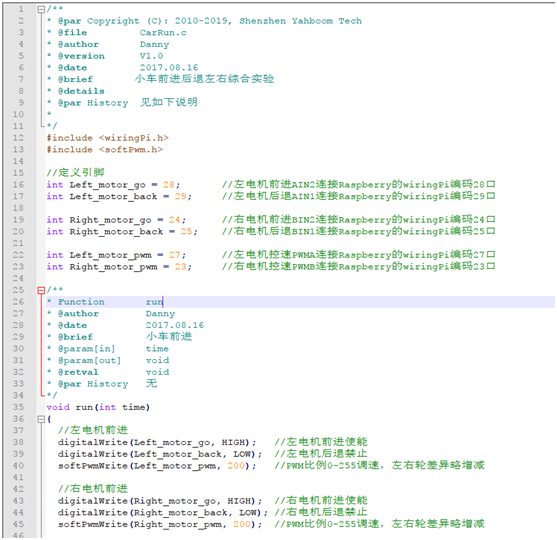Click the comment '//右电机前进' on line 42
The width and height of the screenshot is (557, 540).
93,489
